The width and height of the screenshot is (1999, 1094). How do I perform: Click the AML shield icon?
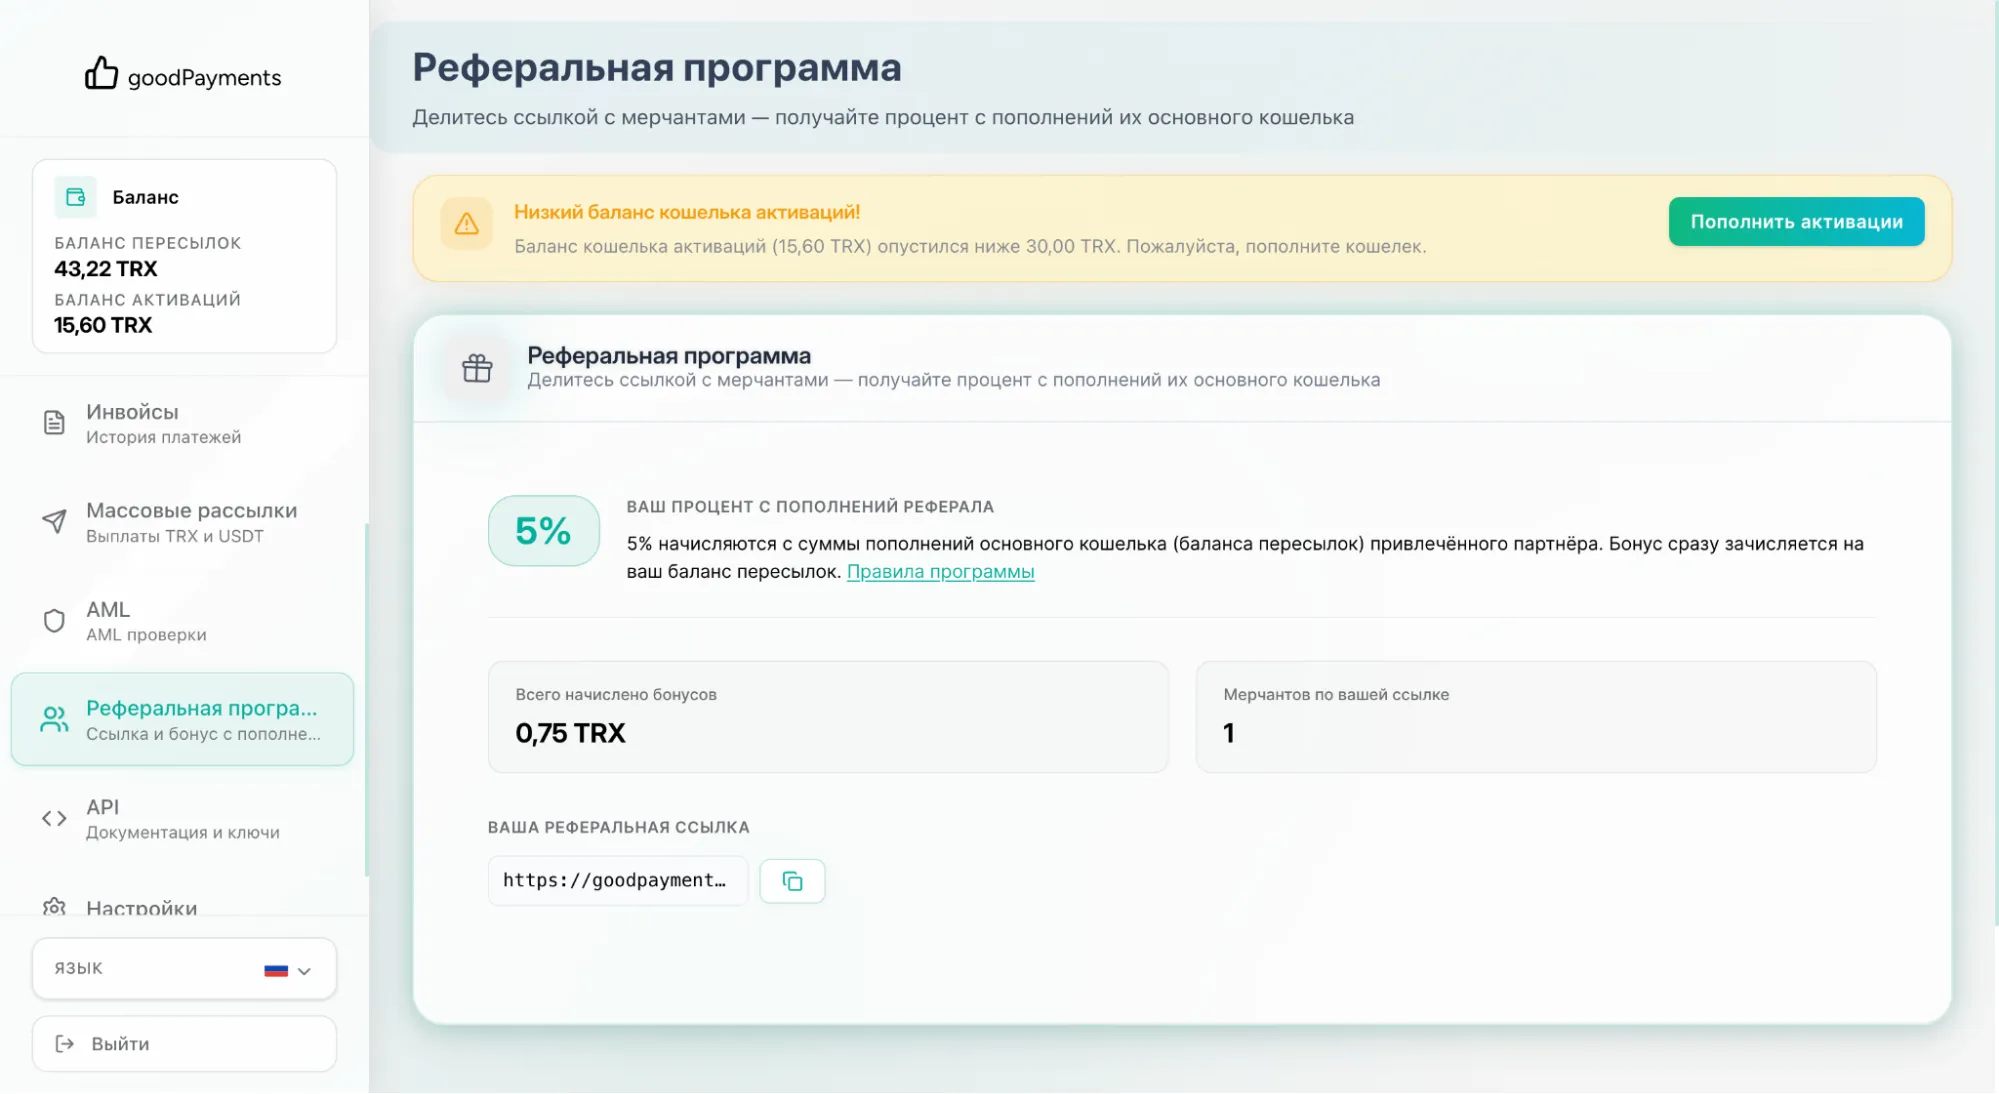[x=54, y=621]
